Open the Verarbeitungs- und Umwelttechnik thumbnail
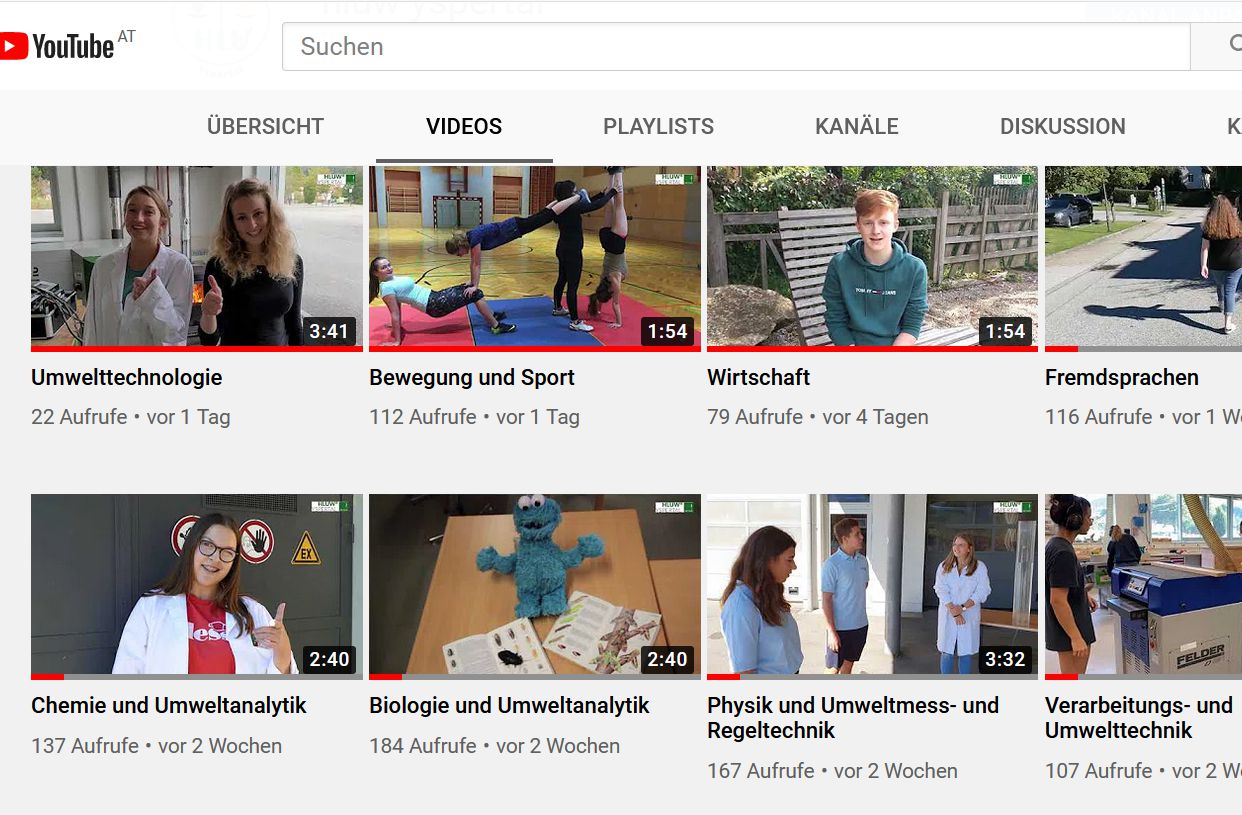The image size is (1242, 815). coord(1143,585)
